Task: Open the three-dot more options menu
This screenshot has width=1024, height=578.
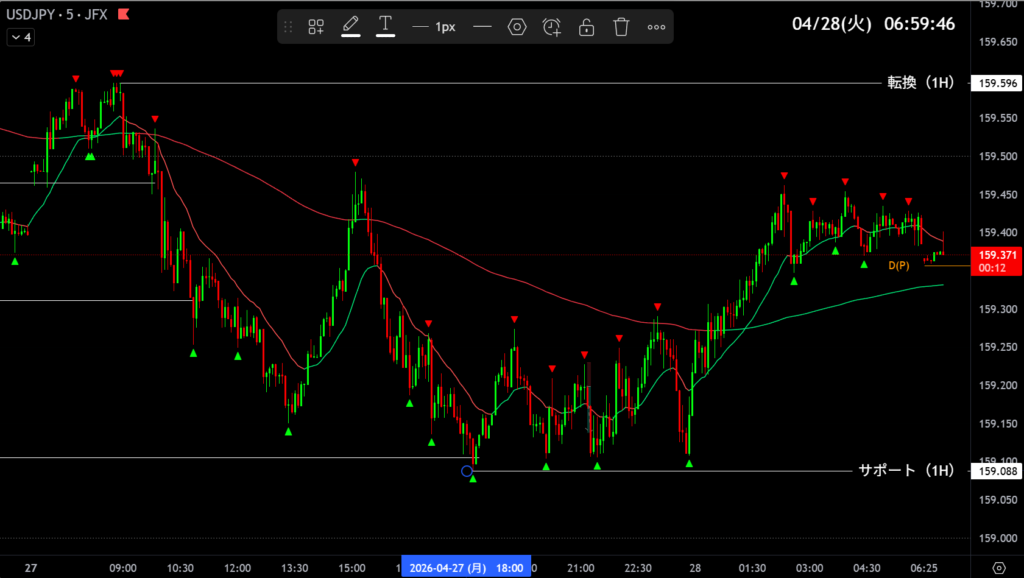Action: coord(656,27)
